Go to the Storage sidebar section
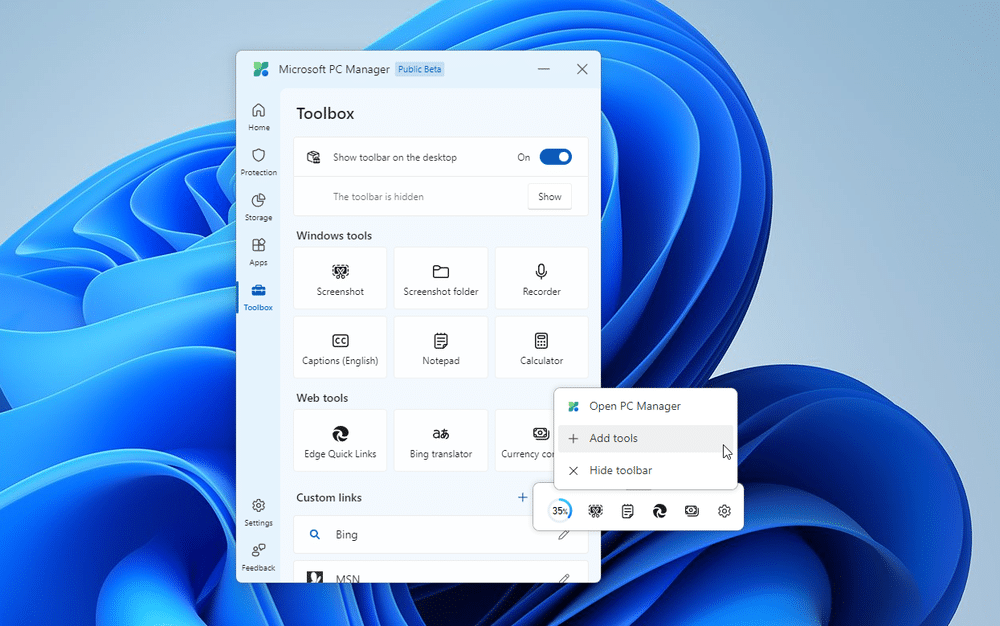The height and width of the screenshot is (626, 1000). pyautogui.click(x=258, y=207)
